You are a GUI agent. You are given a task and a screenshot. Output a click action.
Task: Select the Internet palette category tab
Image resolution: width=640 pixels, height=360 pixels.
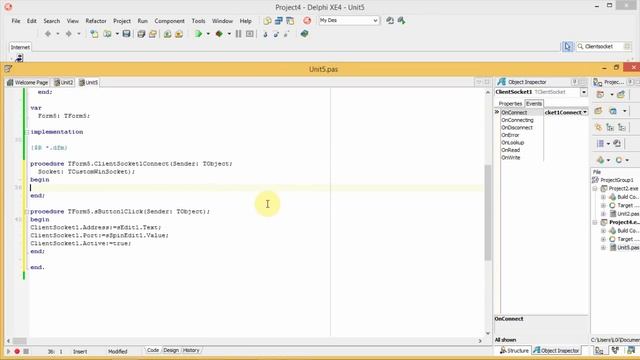click(20, 47)
